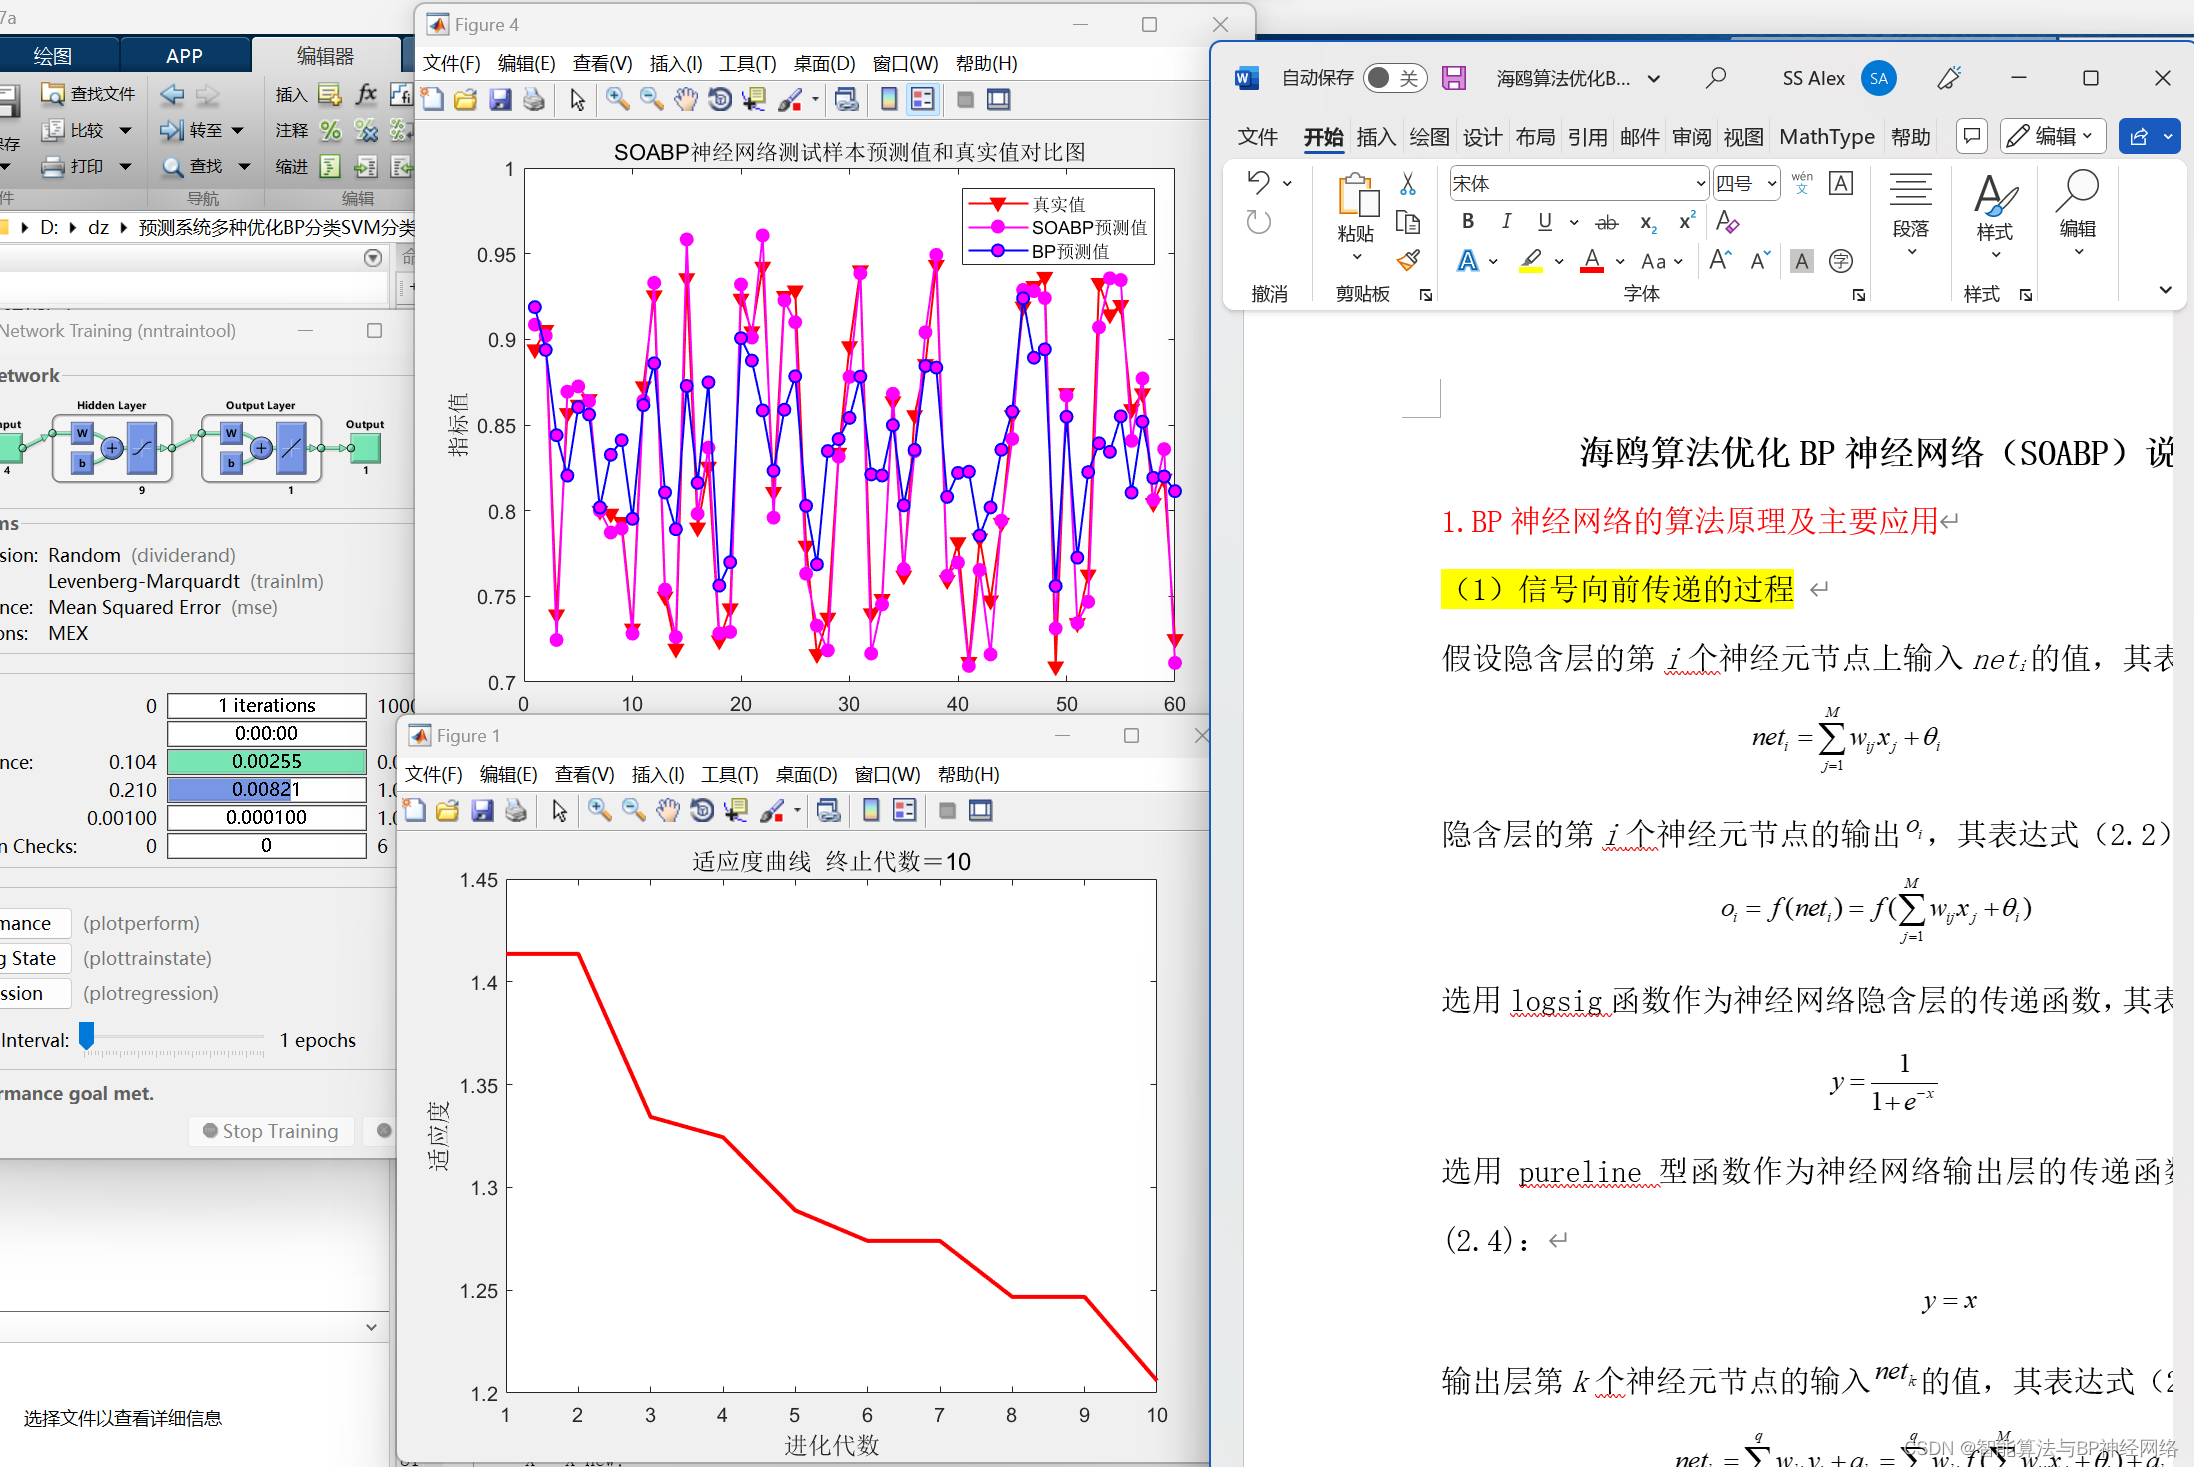The width and height of the screenshot is (2194, 1467).
Task: Switch to the 布局 tab in Word
Action: tap(1534, 137)
